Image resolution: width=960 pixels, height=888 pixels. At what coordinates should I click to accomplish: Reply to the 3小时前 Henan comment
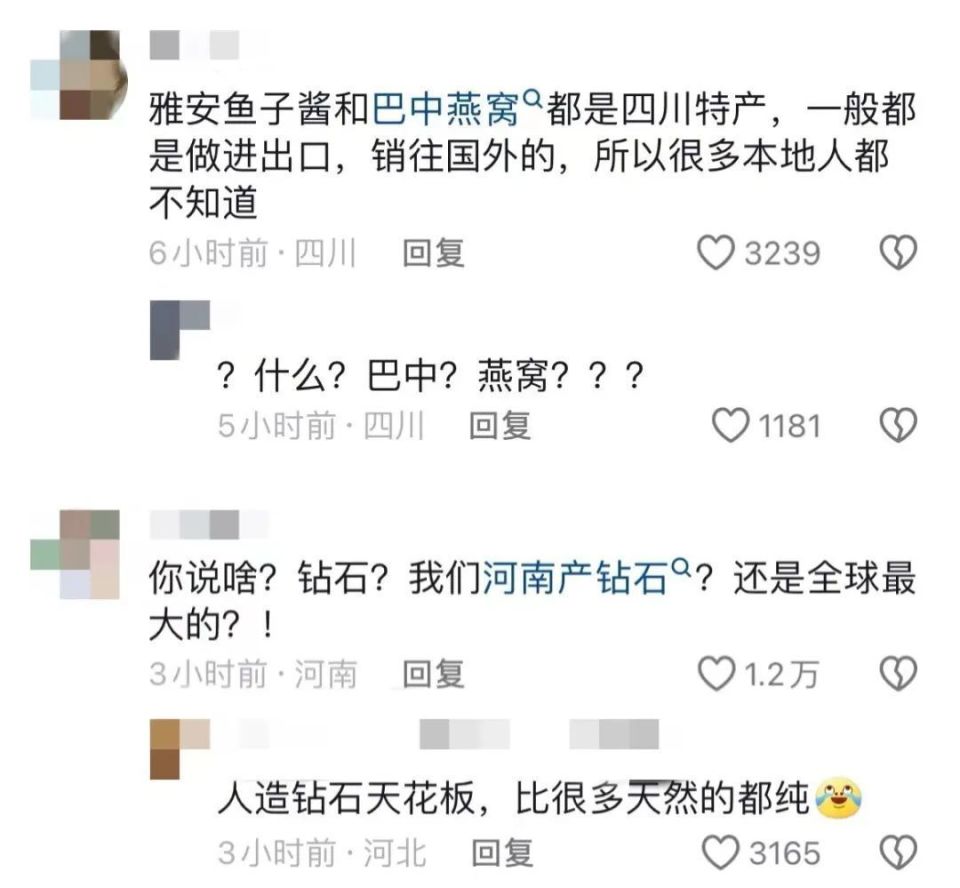pos(433,674)
